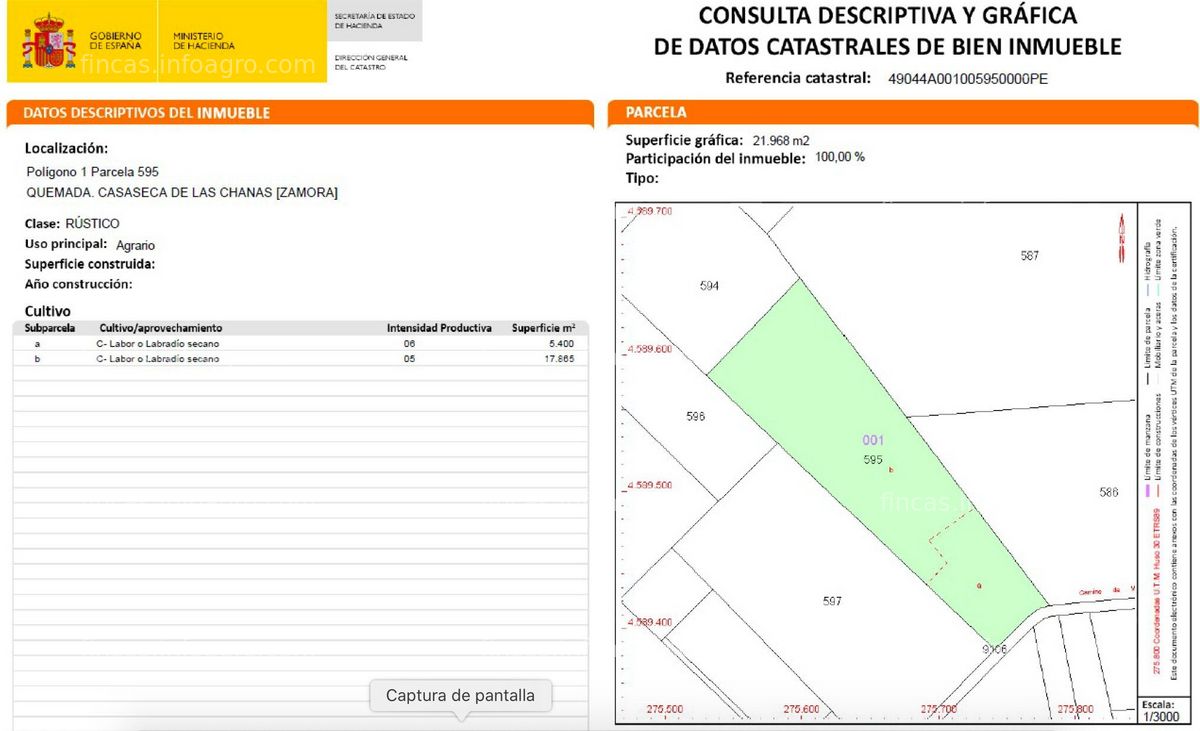
Task: Select the cadastral reference number 49044A001005950000PE
Action: pos(968,79)
